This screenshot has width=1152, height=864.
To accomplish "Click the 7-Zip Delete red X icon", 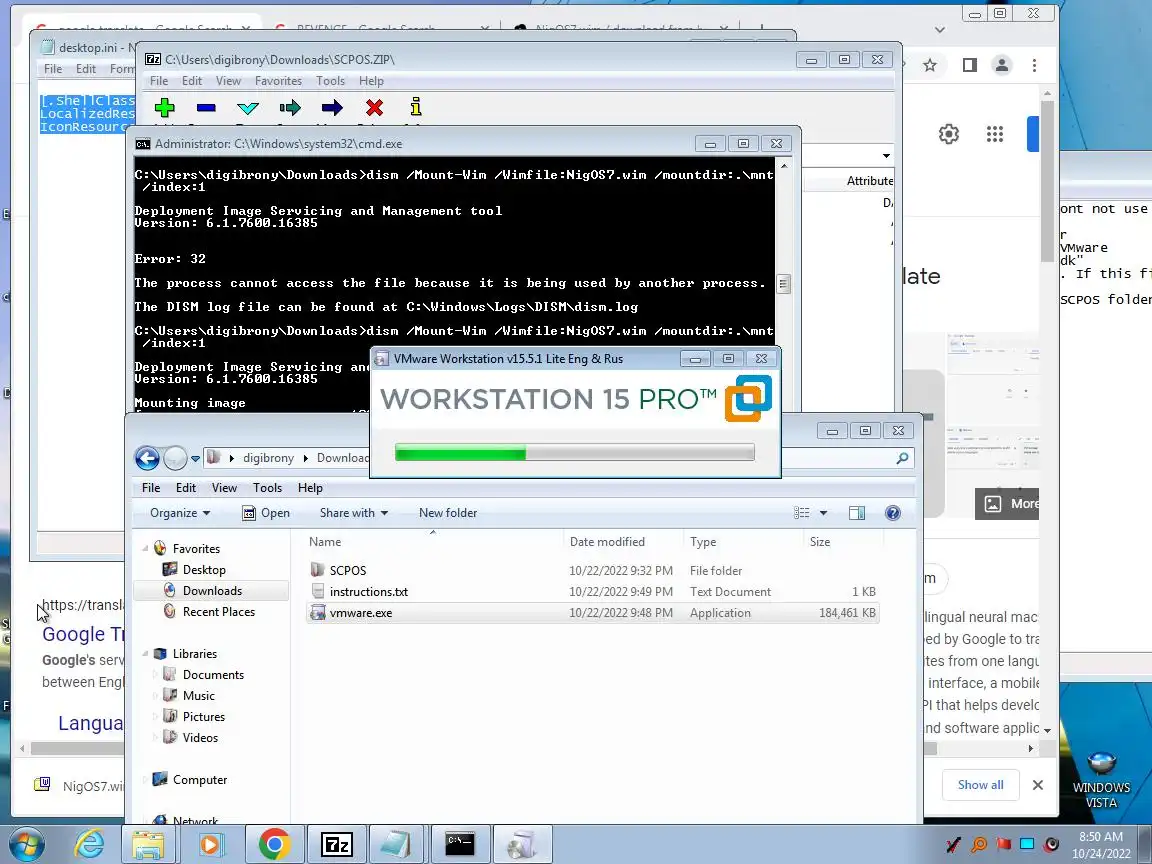I will point(374,108).
